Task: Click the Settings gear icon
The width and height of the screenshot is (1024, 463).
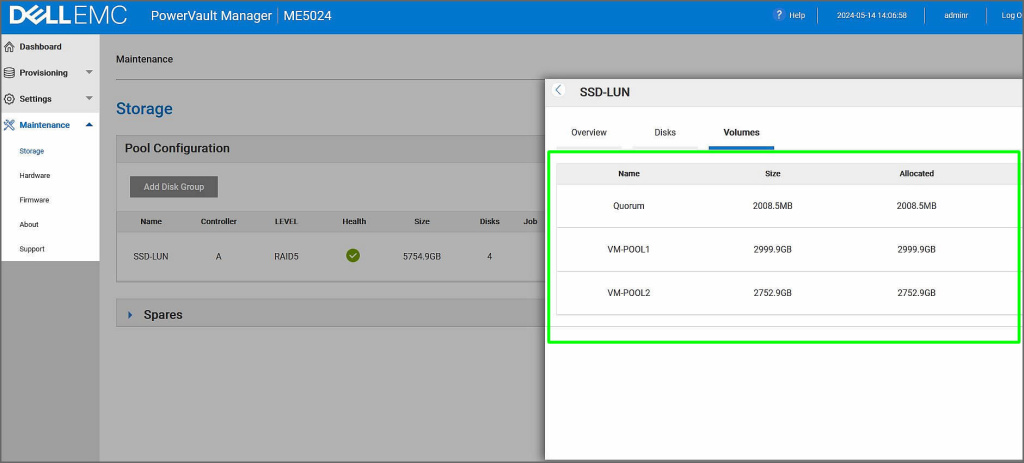Action: pos(10,99)
